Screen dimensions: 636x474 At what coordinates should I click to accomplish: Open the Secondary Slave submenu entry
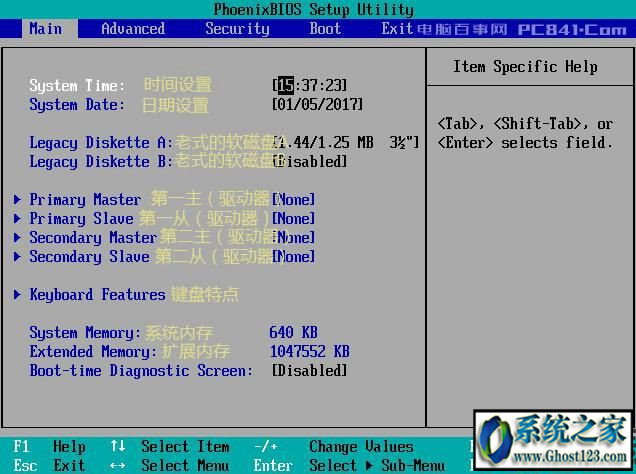[89, 257]
